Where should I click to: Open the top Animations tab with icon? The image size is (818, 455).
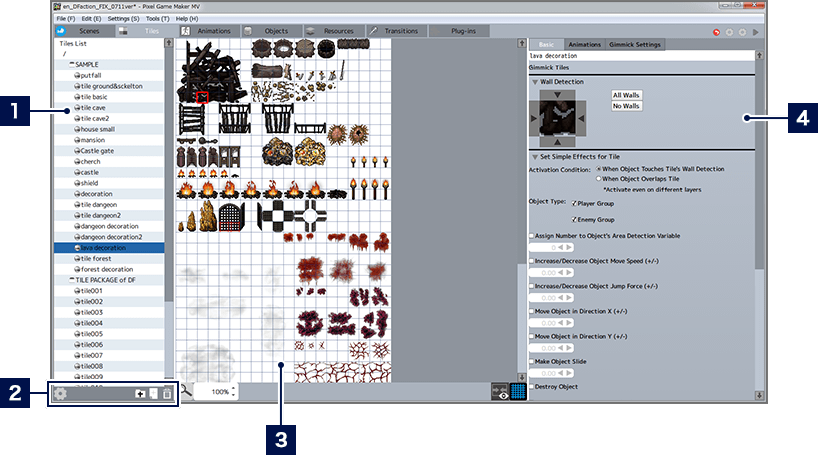[x=209, y=31]
